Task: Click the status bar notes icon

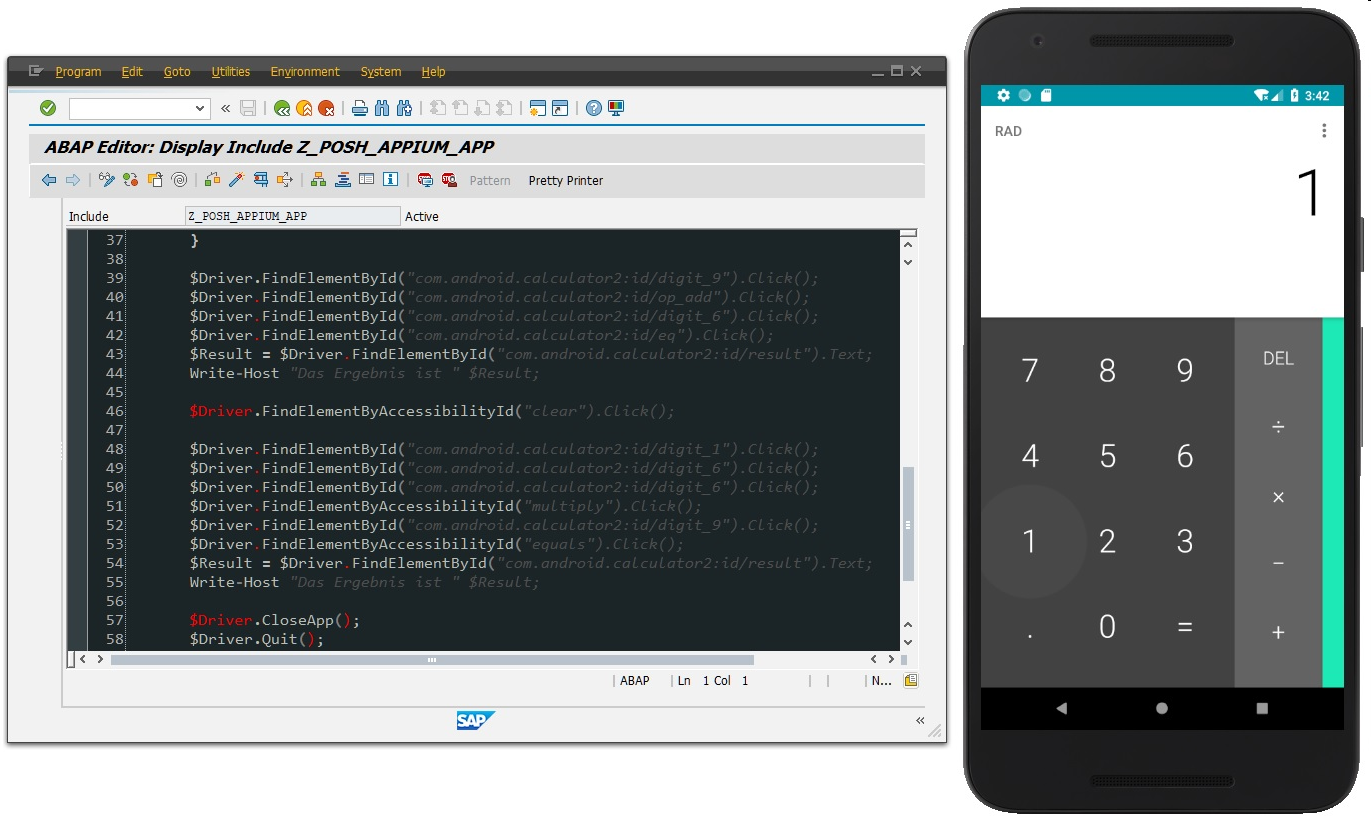Action: pyautogui.click(x=910, y=681)
